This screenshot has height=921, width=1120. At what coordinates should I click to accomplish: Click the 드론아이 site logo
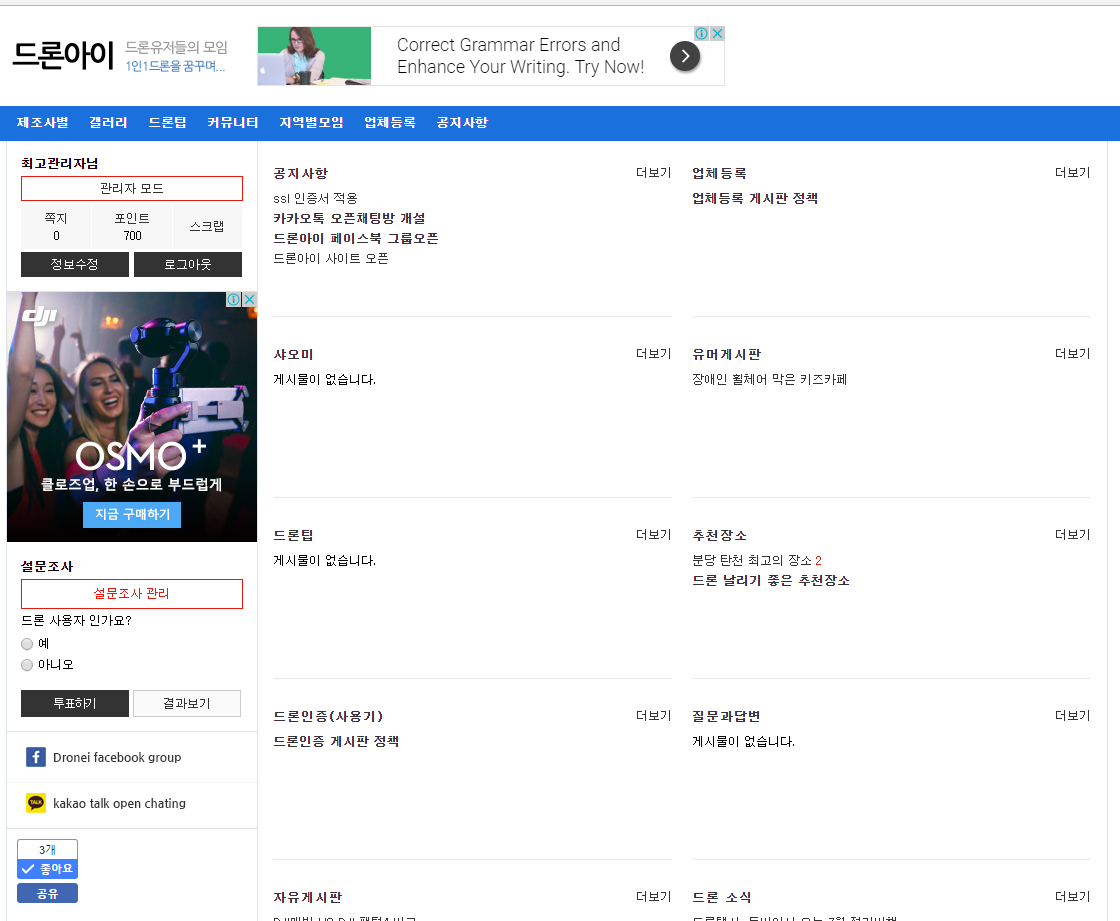coord(63,56)
